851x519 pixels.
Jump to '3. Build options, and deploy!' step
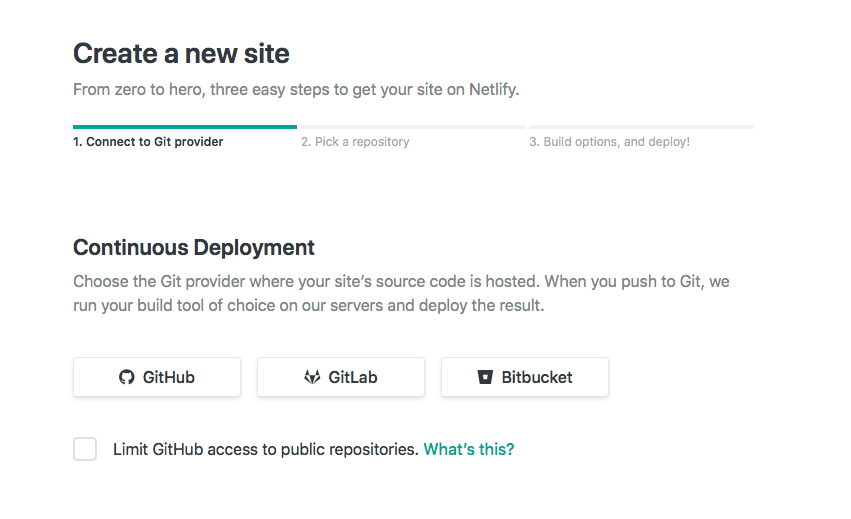tap(609, 142)
